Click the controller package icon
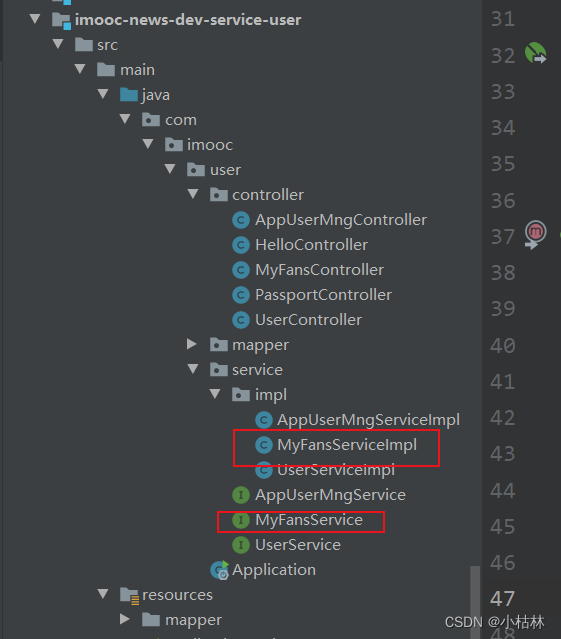 pos(219,194)
